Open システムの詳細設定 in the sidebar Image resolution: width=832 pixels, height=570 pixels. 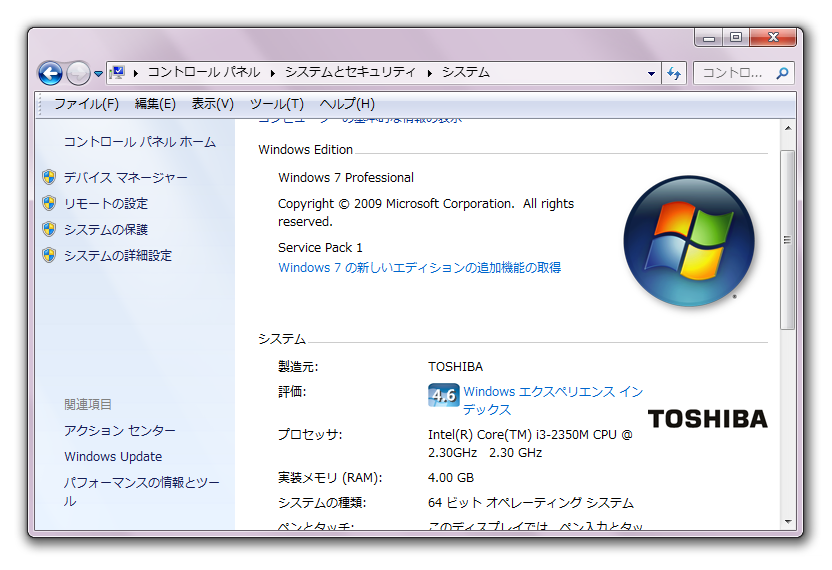click(x=118, y=255)
